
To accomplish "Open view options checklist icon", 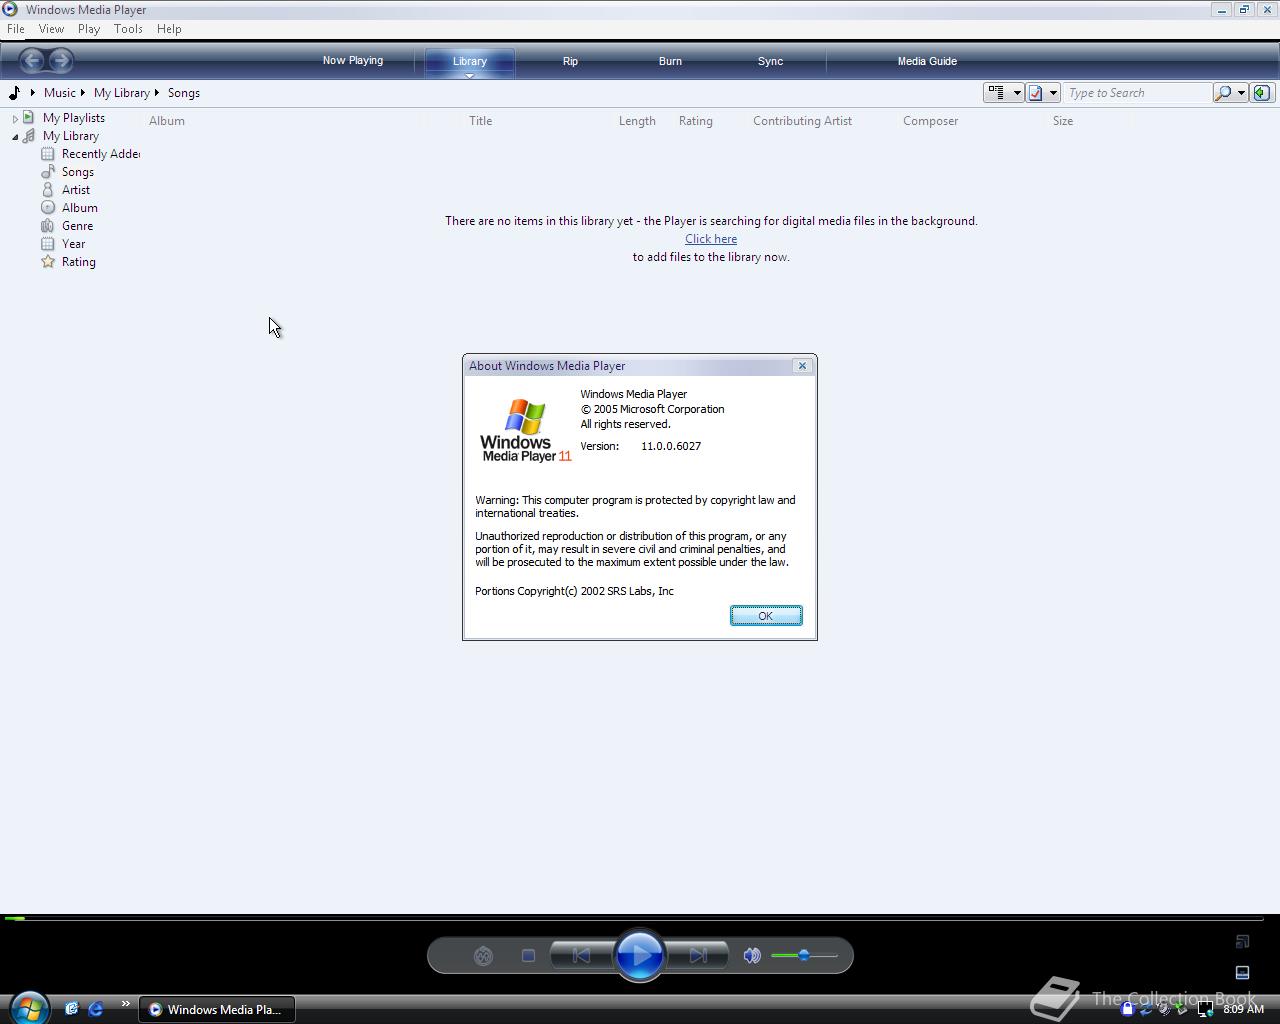I will (x=1036, y=93).
